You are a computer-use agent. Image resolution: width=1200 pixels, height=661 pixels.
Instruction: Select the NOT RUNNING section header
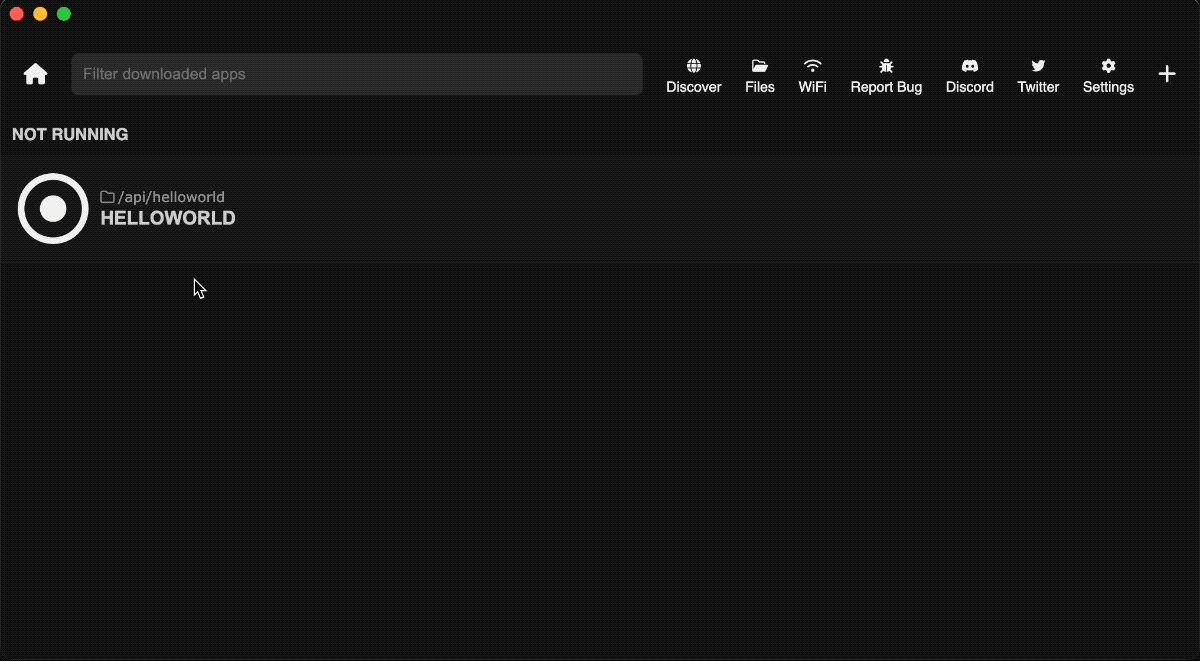(70, 134)
